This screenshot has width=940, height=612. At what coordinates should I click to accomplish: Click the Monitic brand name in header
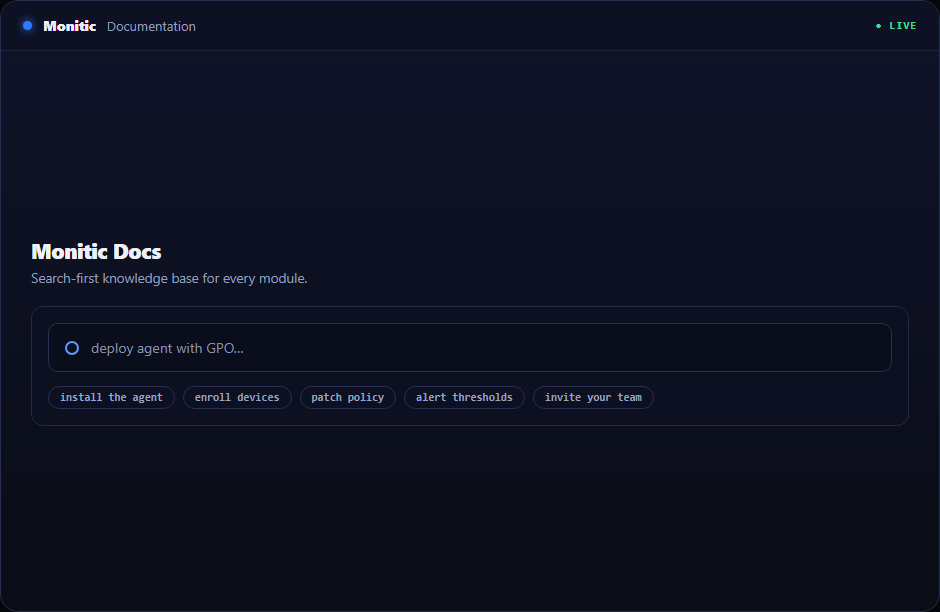70,26
